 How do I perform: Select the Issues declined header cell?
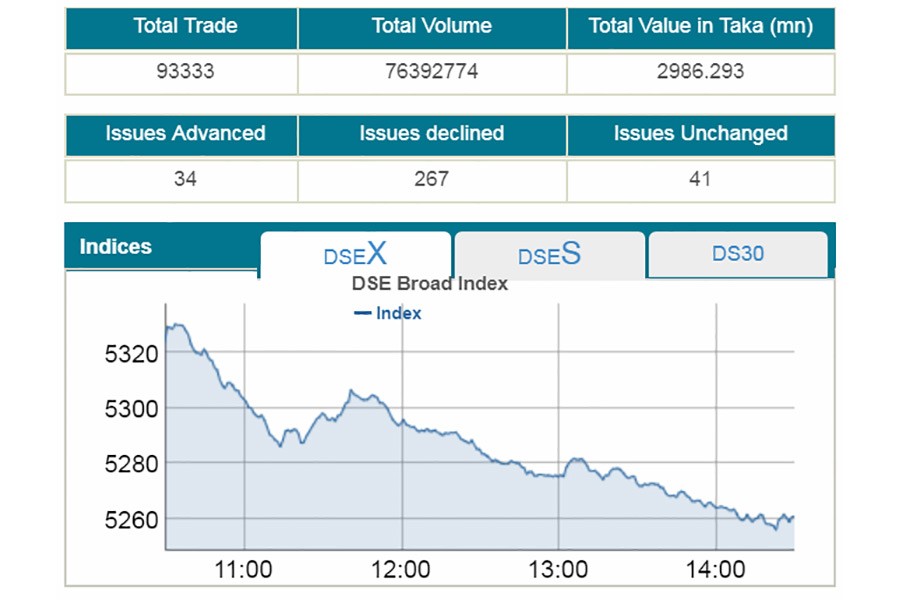click(432, 134)
